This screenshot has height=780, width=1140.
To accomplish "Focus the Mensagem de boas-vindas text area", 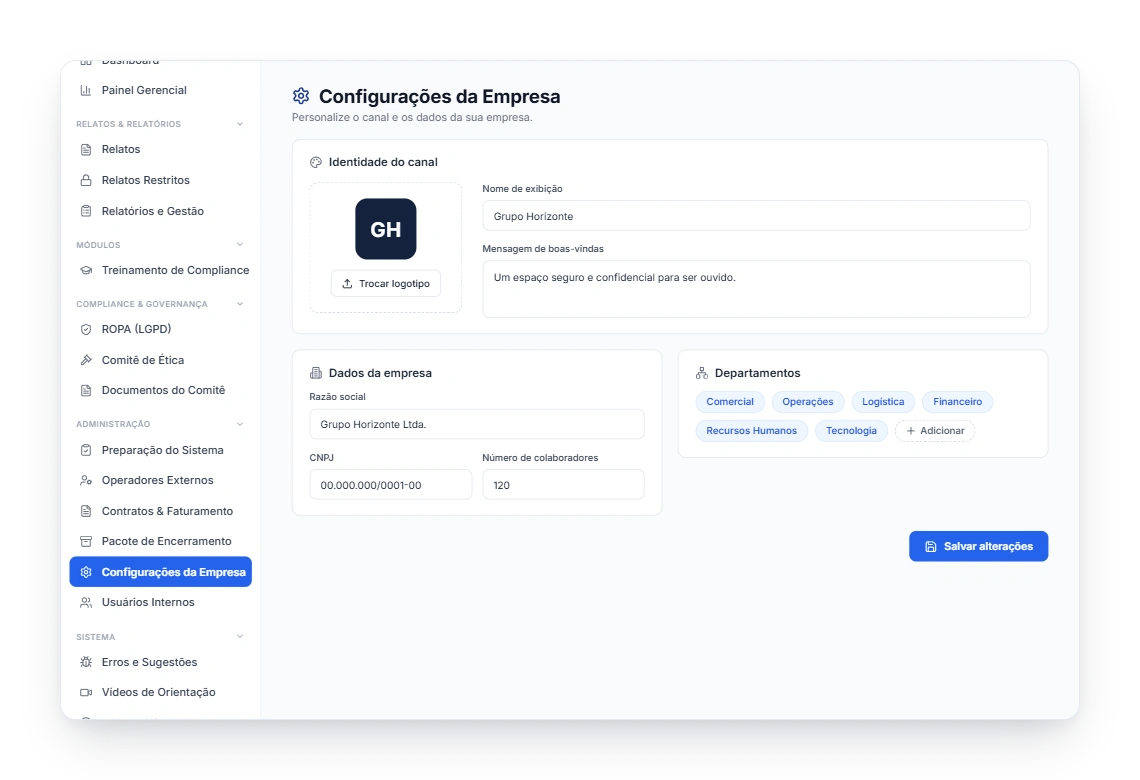I will point(756,289).
